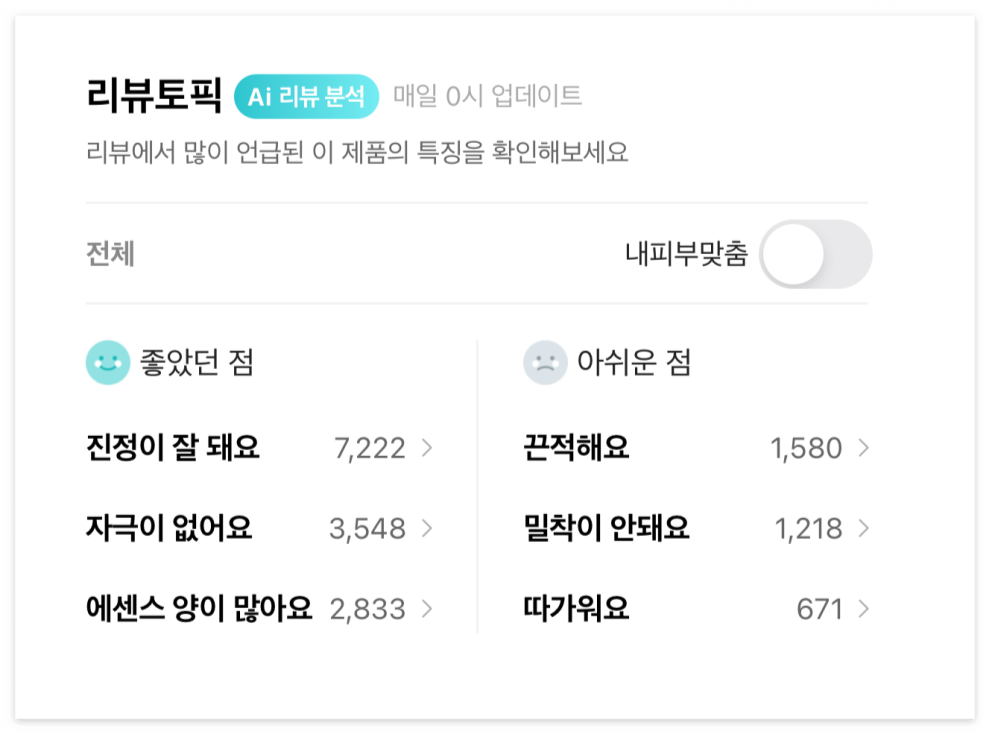Open the 에센스 양이 많아요 topic
Screen dimensions: 990x734
(197, 608)
